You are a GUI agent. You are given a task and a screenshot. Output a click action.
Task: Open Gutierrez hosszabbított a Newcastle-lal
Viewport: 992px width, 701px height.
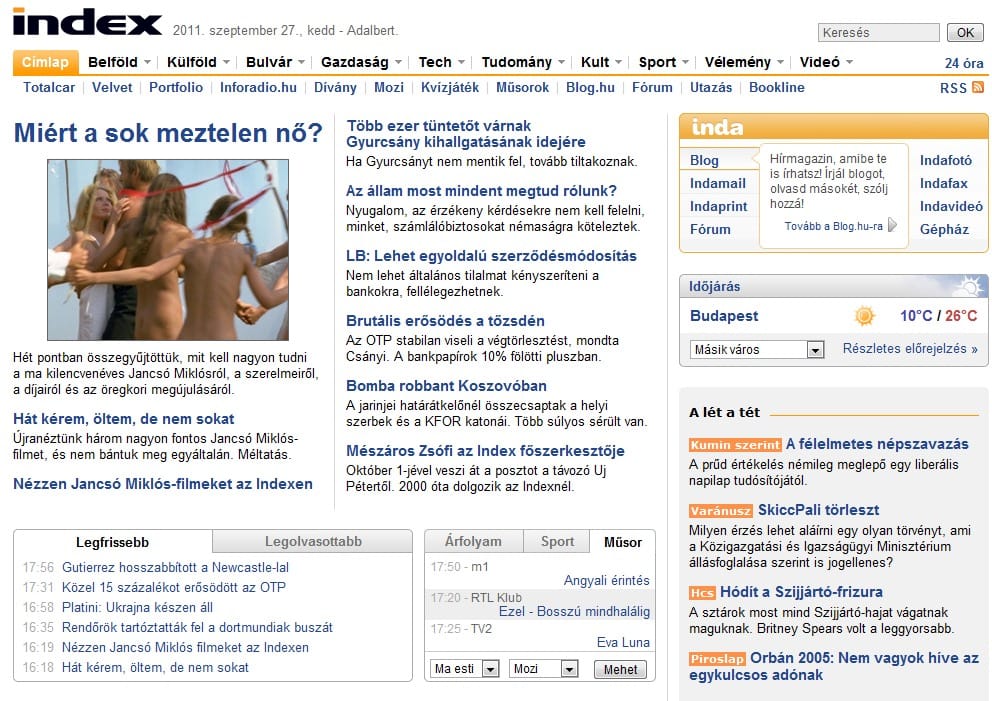pyautogui.click(x=175, y=568)
